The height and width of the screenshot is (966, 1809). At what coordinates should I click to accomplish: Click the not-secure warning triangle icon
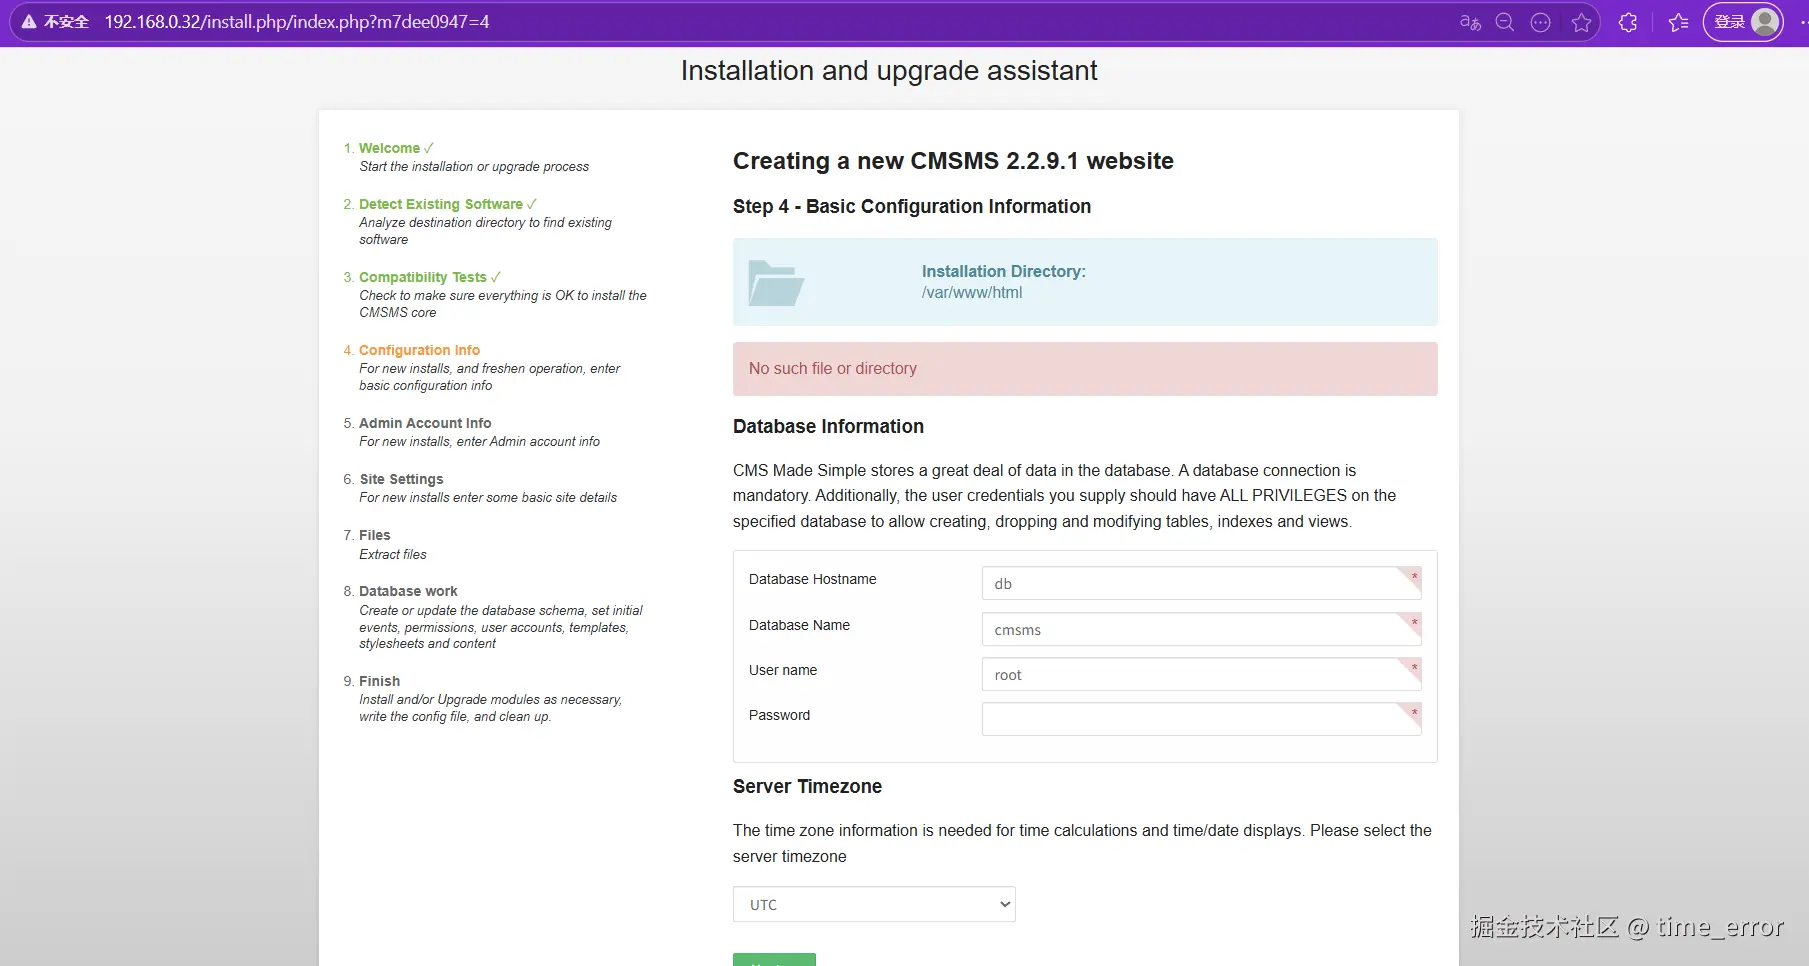click(29, 22)
